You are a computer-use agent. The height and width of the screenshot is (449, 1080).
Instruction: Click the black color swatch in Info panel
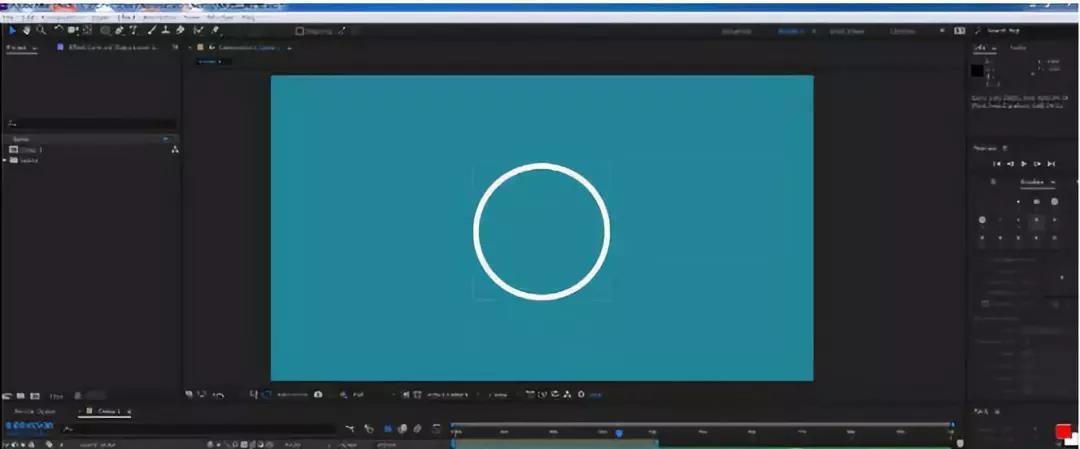[977, 70]
